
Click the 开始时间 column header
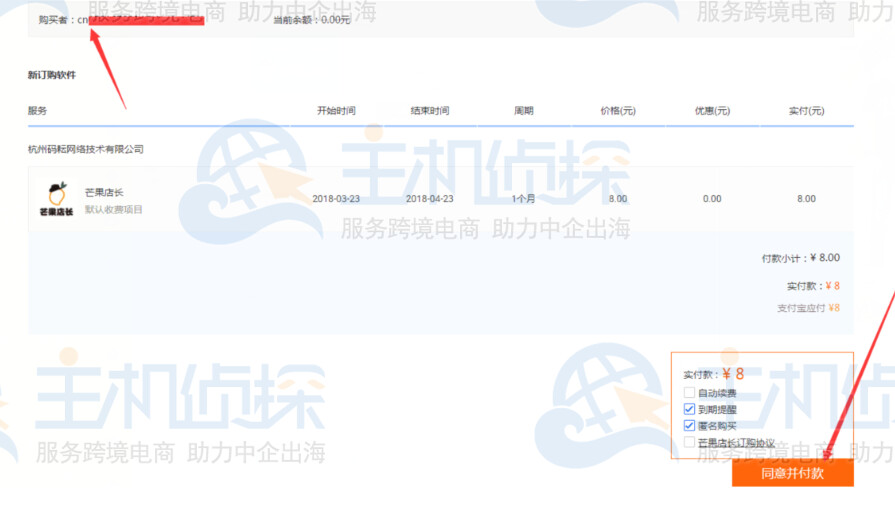(x=336, y=111)
